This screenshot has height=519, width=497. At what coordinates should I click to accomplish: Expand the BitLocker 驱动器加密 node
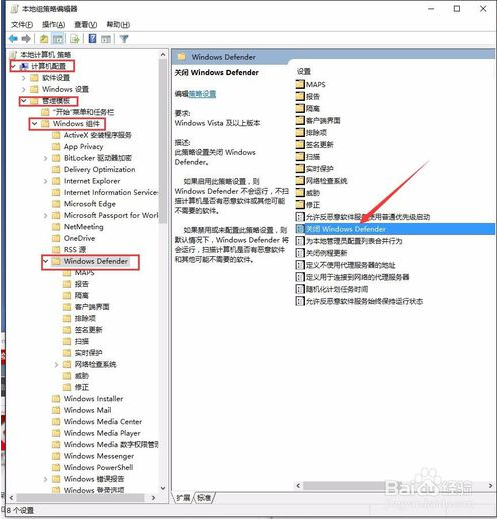pos(45,158)
